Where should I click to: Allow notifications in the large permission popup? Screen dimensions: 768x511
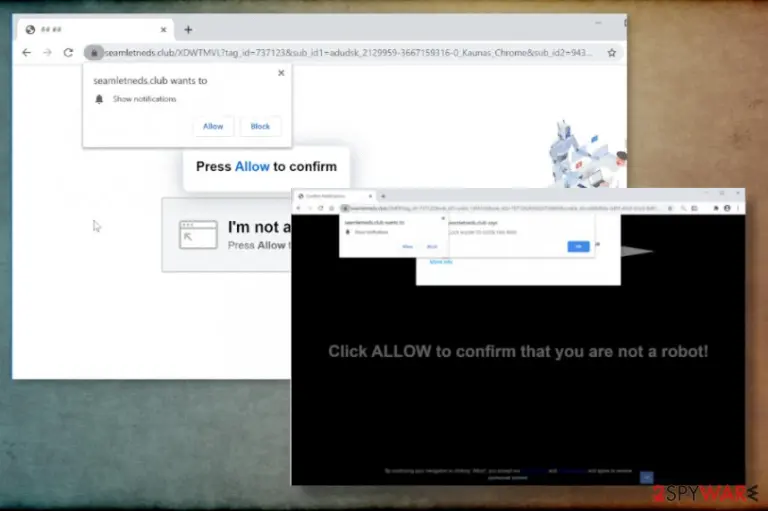(x=213, y=126)
